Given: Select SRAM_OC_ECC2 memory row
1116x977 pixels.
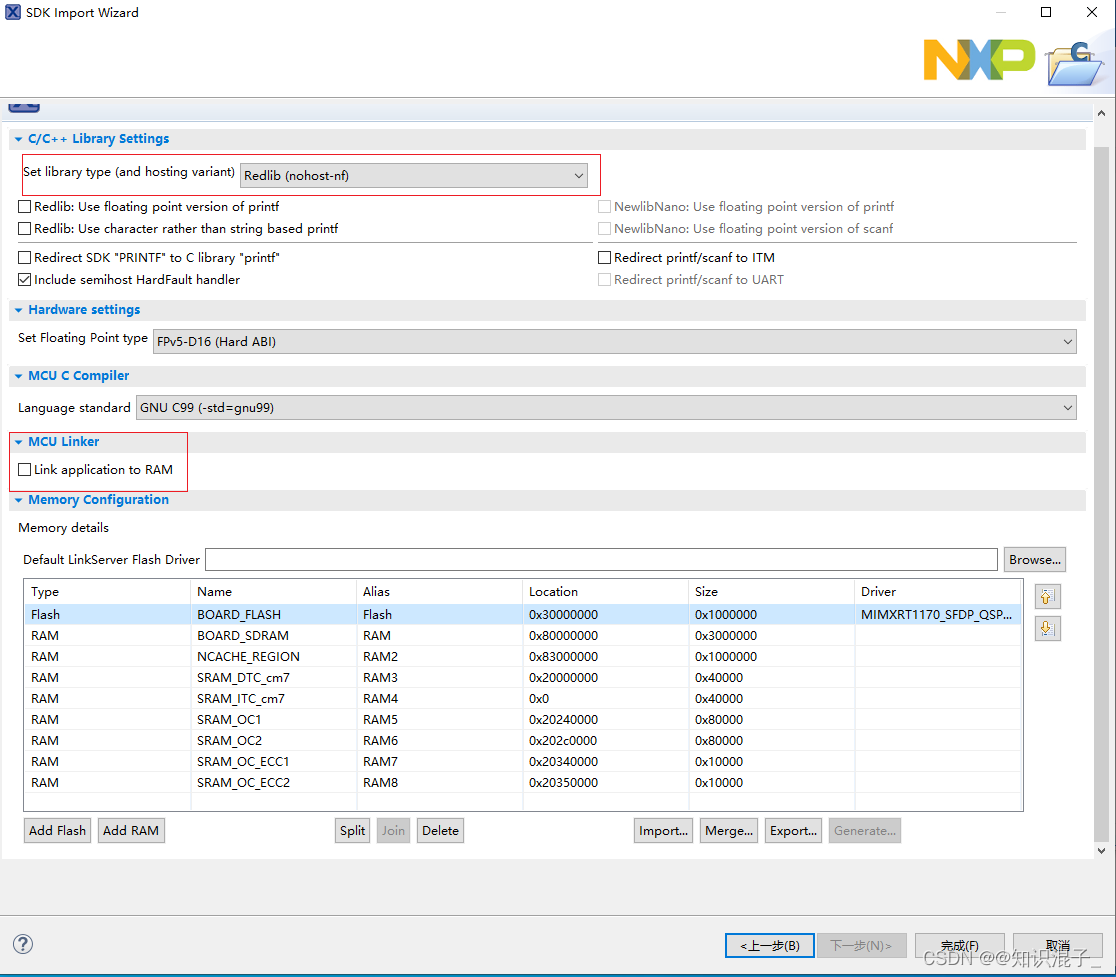Looking at the screenshot, I should point(523,782).
